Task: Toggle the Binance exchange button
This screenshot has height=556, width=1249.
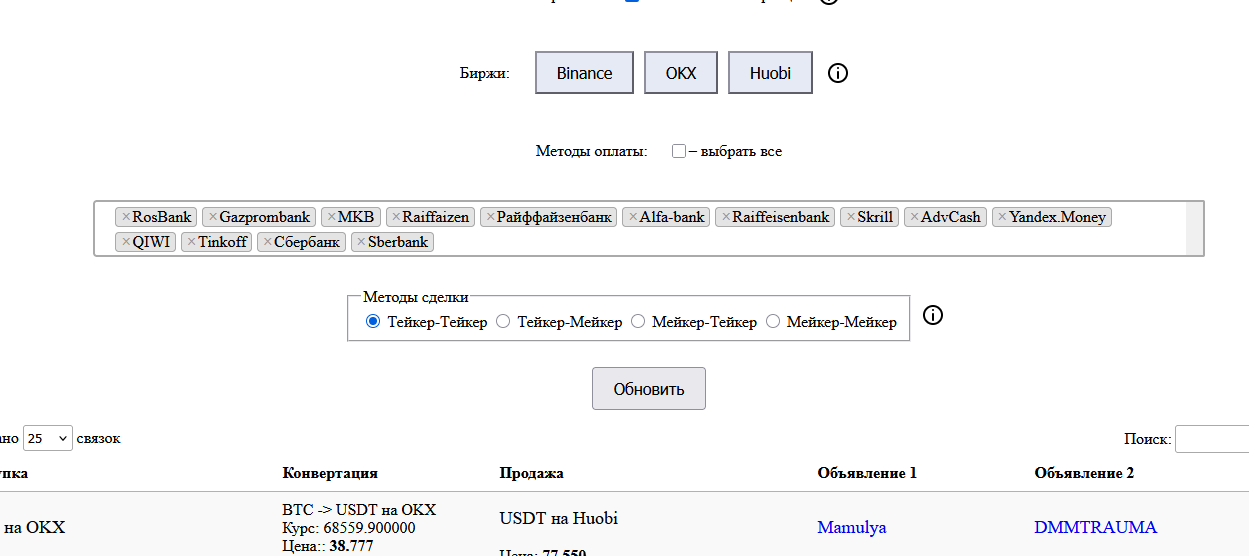Action: [584, 73]
